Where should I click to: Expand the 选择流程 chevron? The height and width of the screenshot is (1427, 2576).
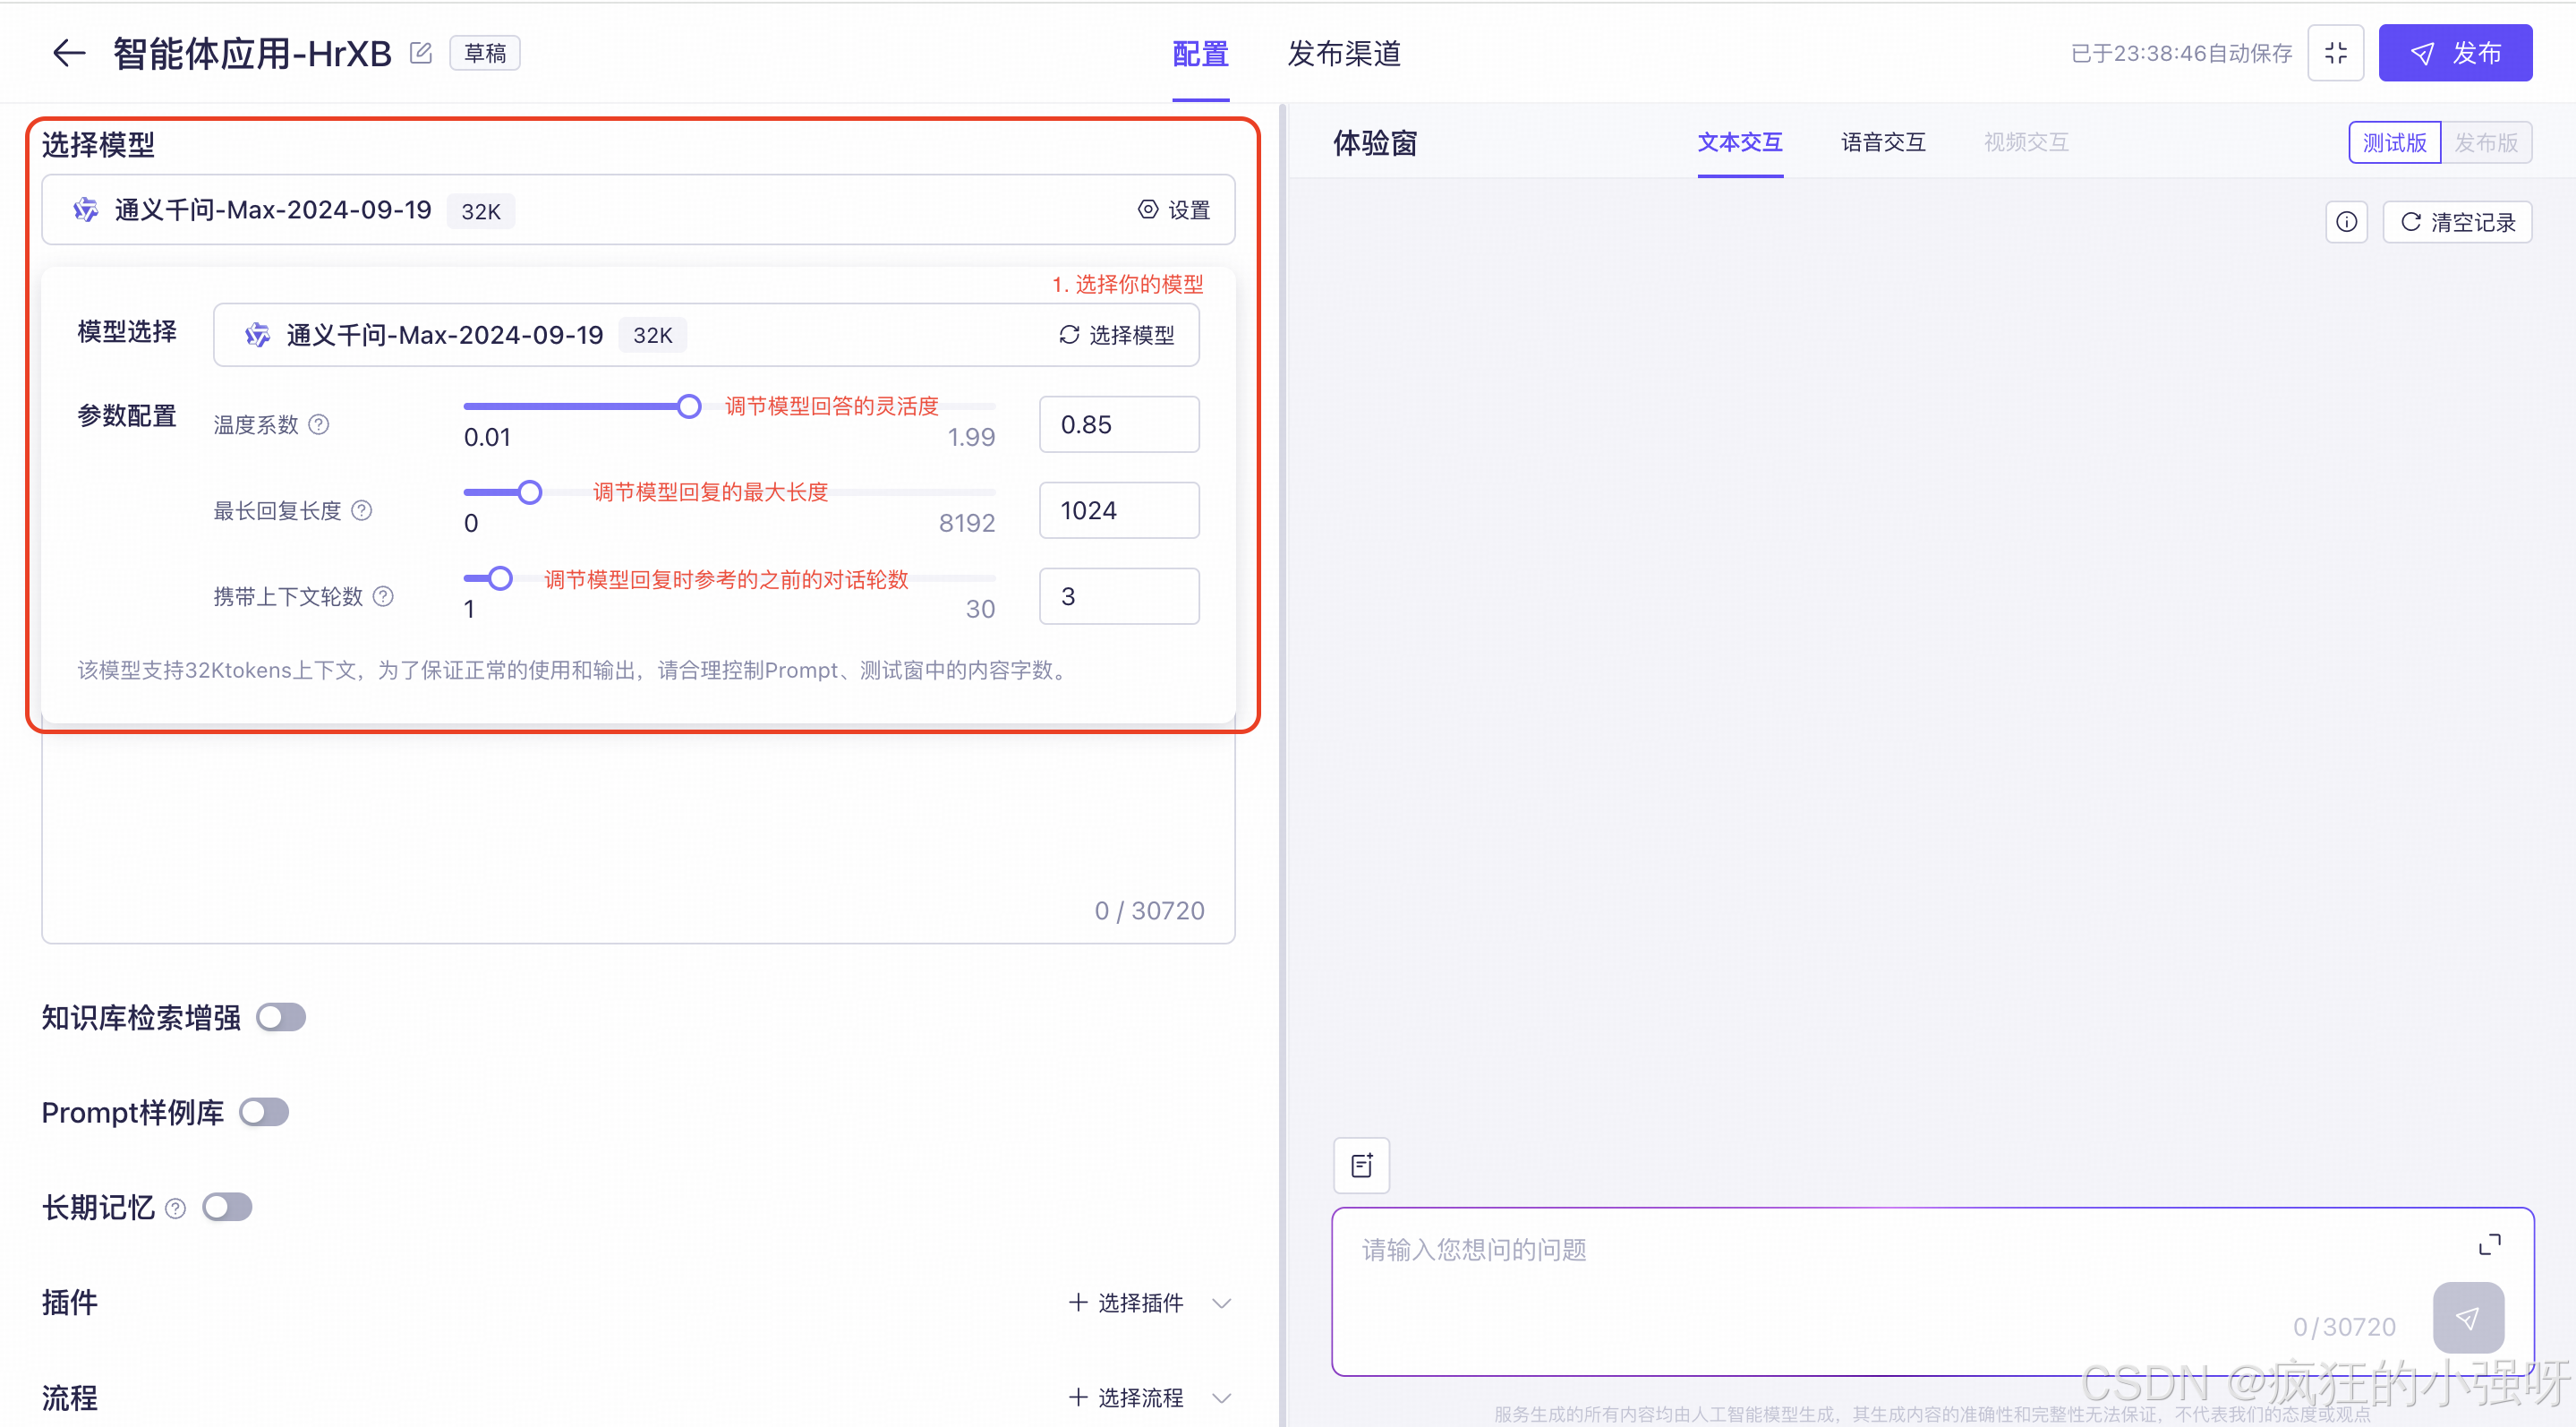1221,1398
